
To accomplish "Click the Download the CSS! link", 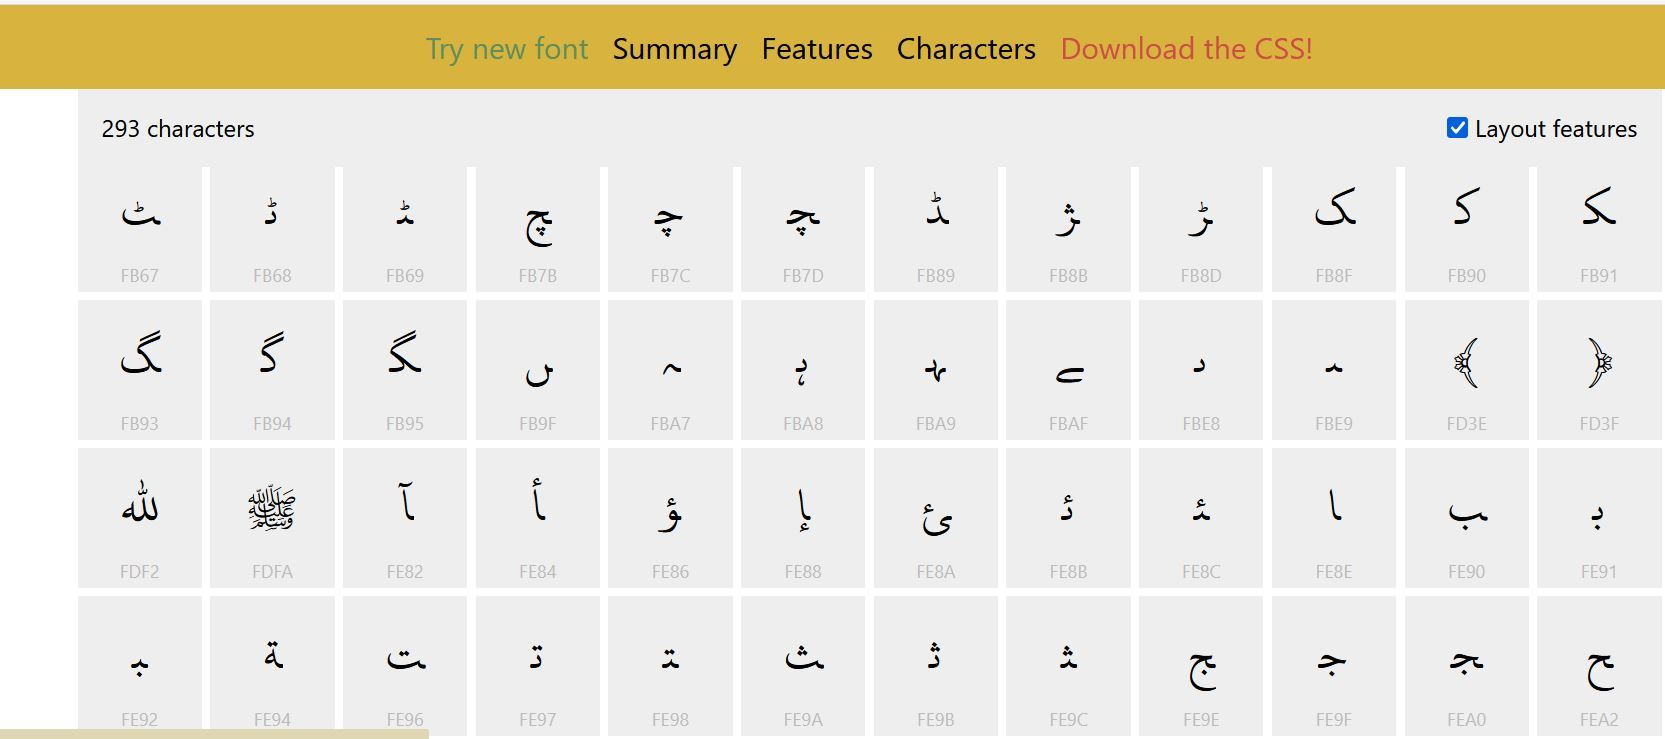I will pos(1186,49).
